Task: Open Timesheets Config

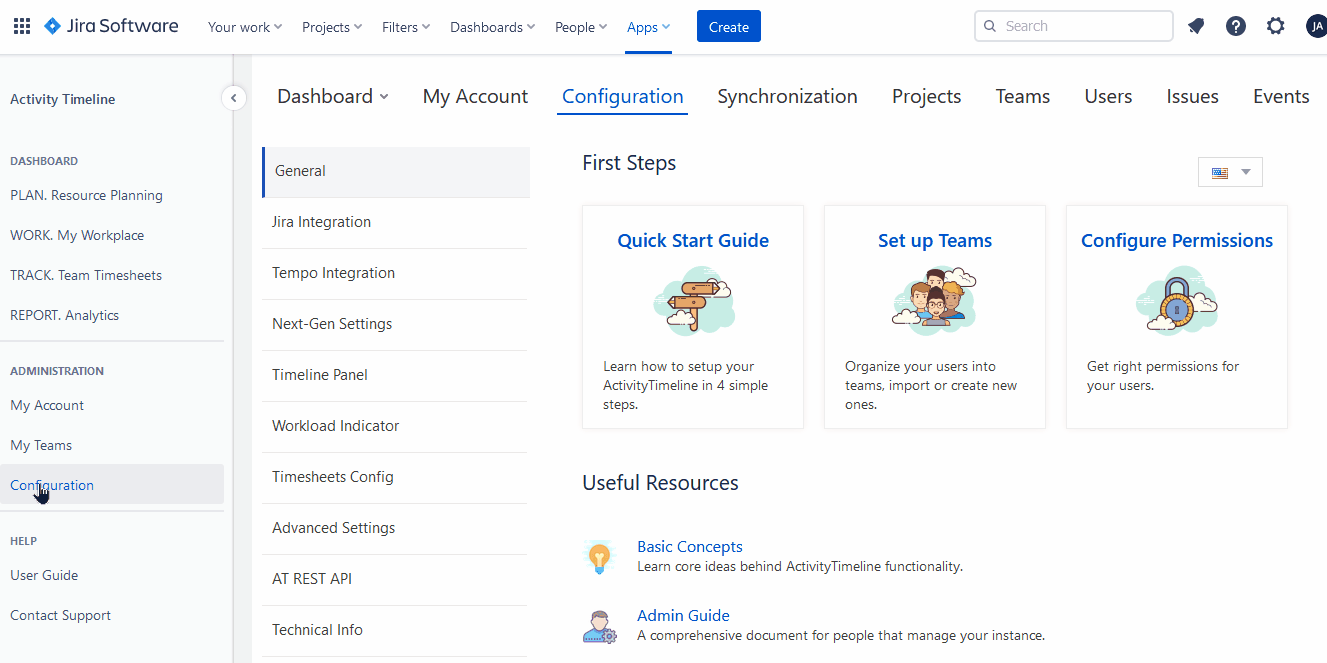Action: coord(396,477)
